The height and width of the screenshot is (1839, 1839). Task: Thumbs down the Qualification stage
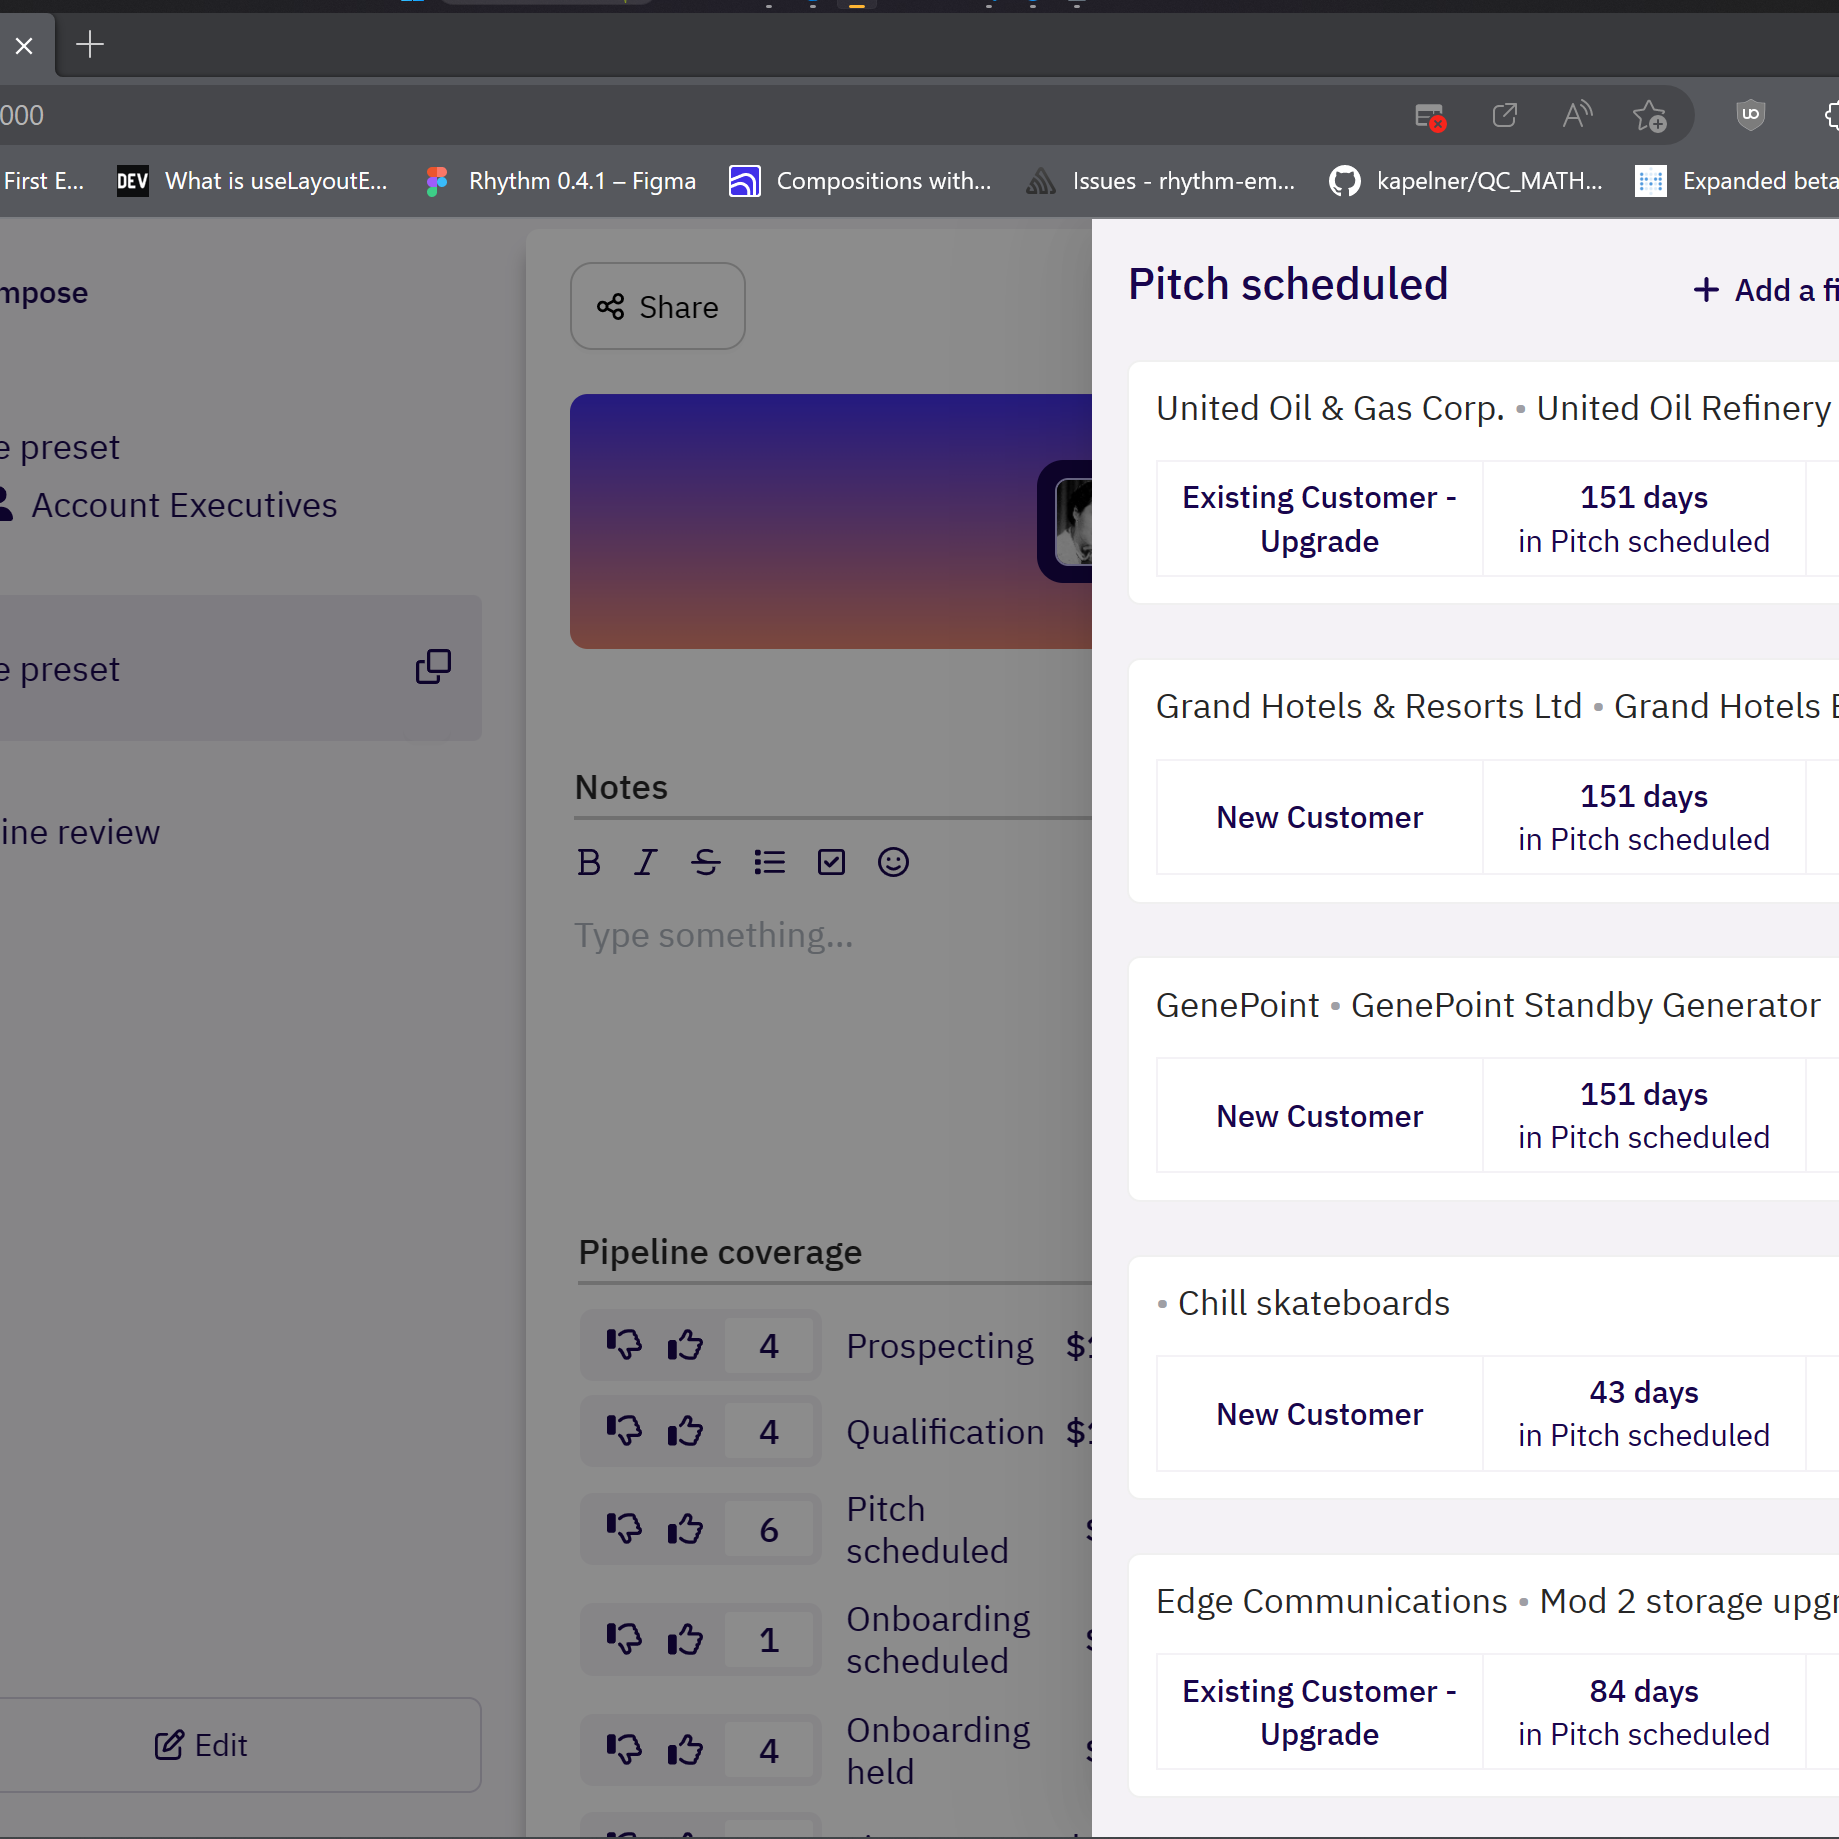click(624, 1430)
